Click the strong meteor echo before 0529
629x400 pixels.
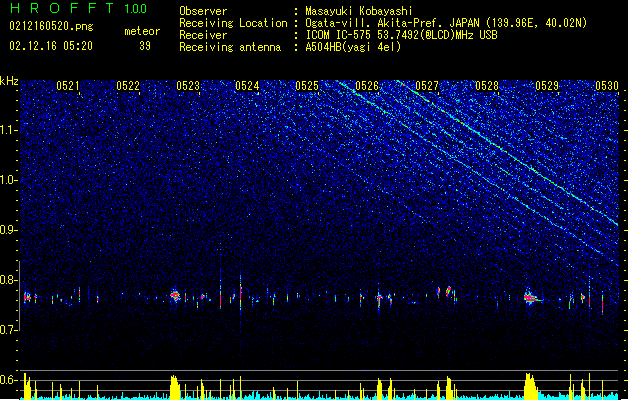pyautogui.click(x=530, y=298)
